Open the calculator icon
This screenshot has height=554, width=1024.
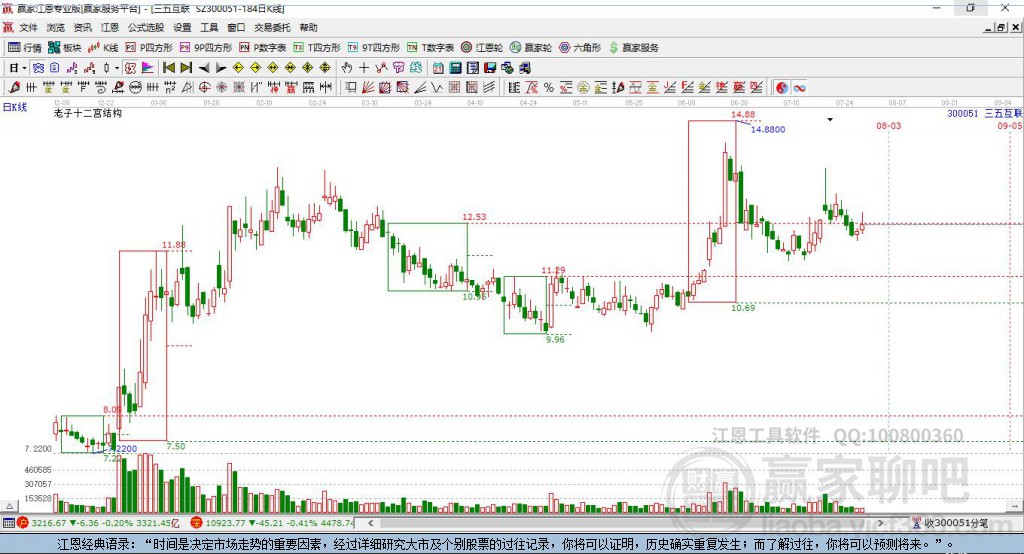coord(455,68)
